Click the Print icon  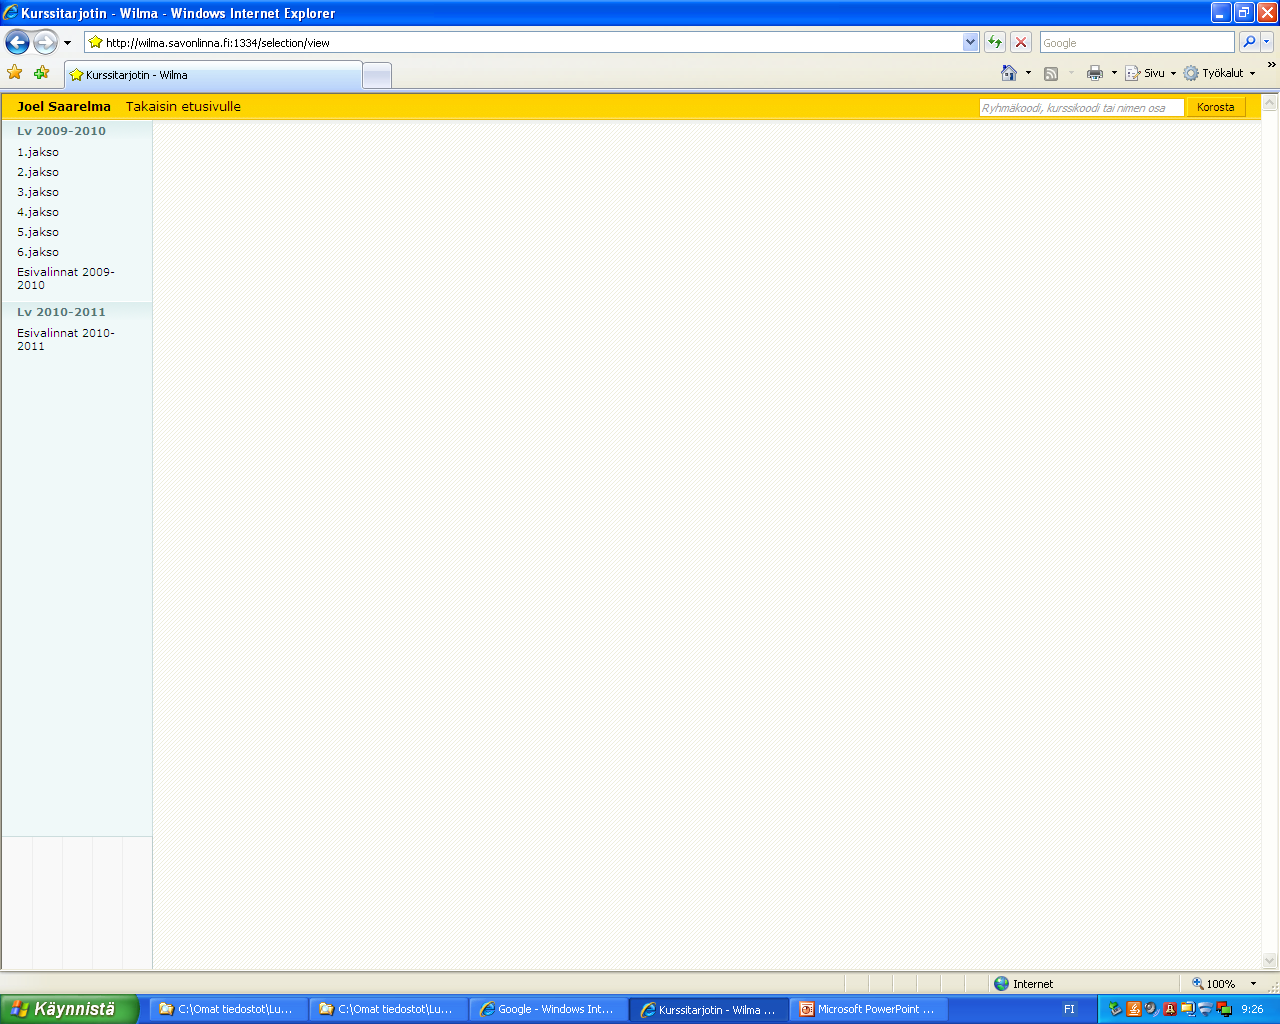(1095, 73)
